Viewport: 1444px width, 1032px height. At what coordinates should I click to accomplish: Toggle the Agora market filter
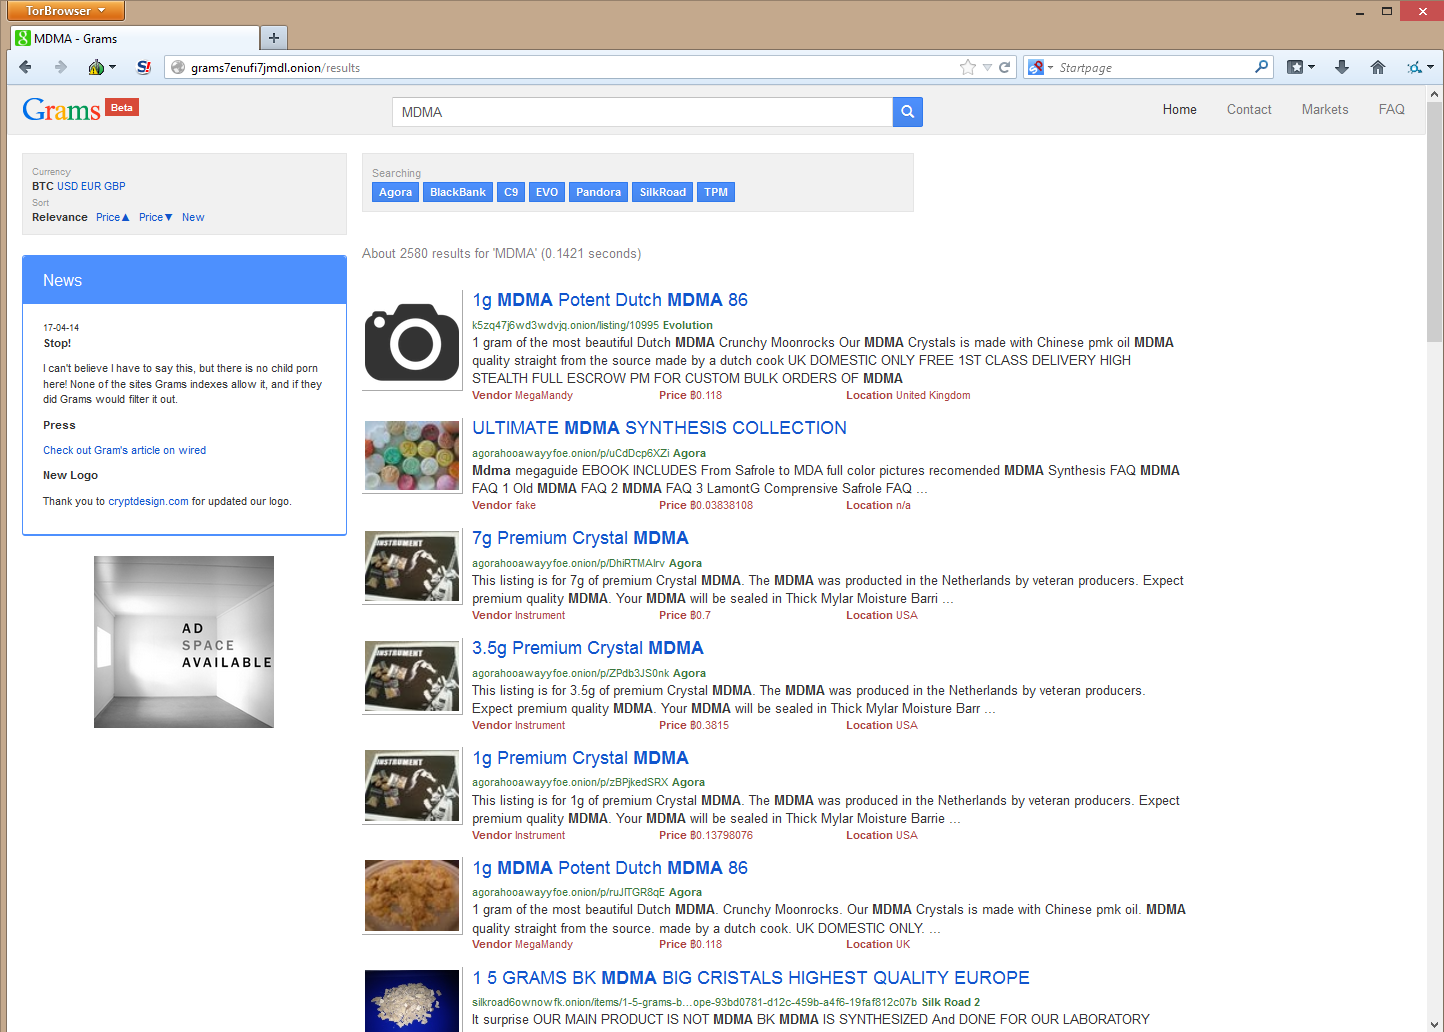pyautogui.click(x=395, y=192)
